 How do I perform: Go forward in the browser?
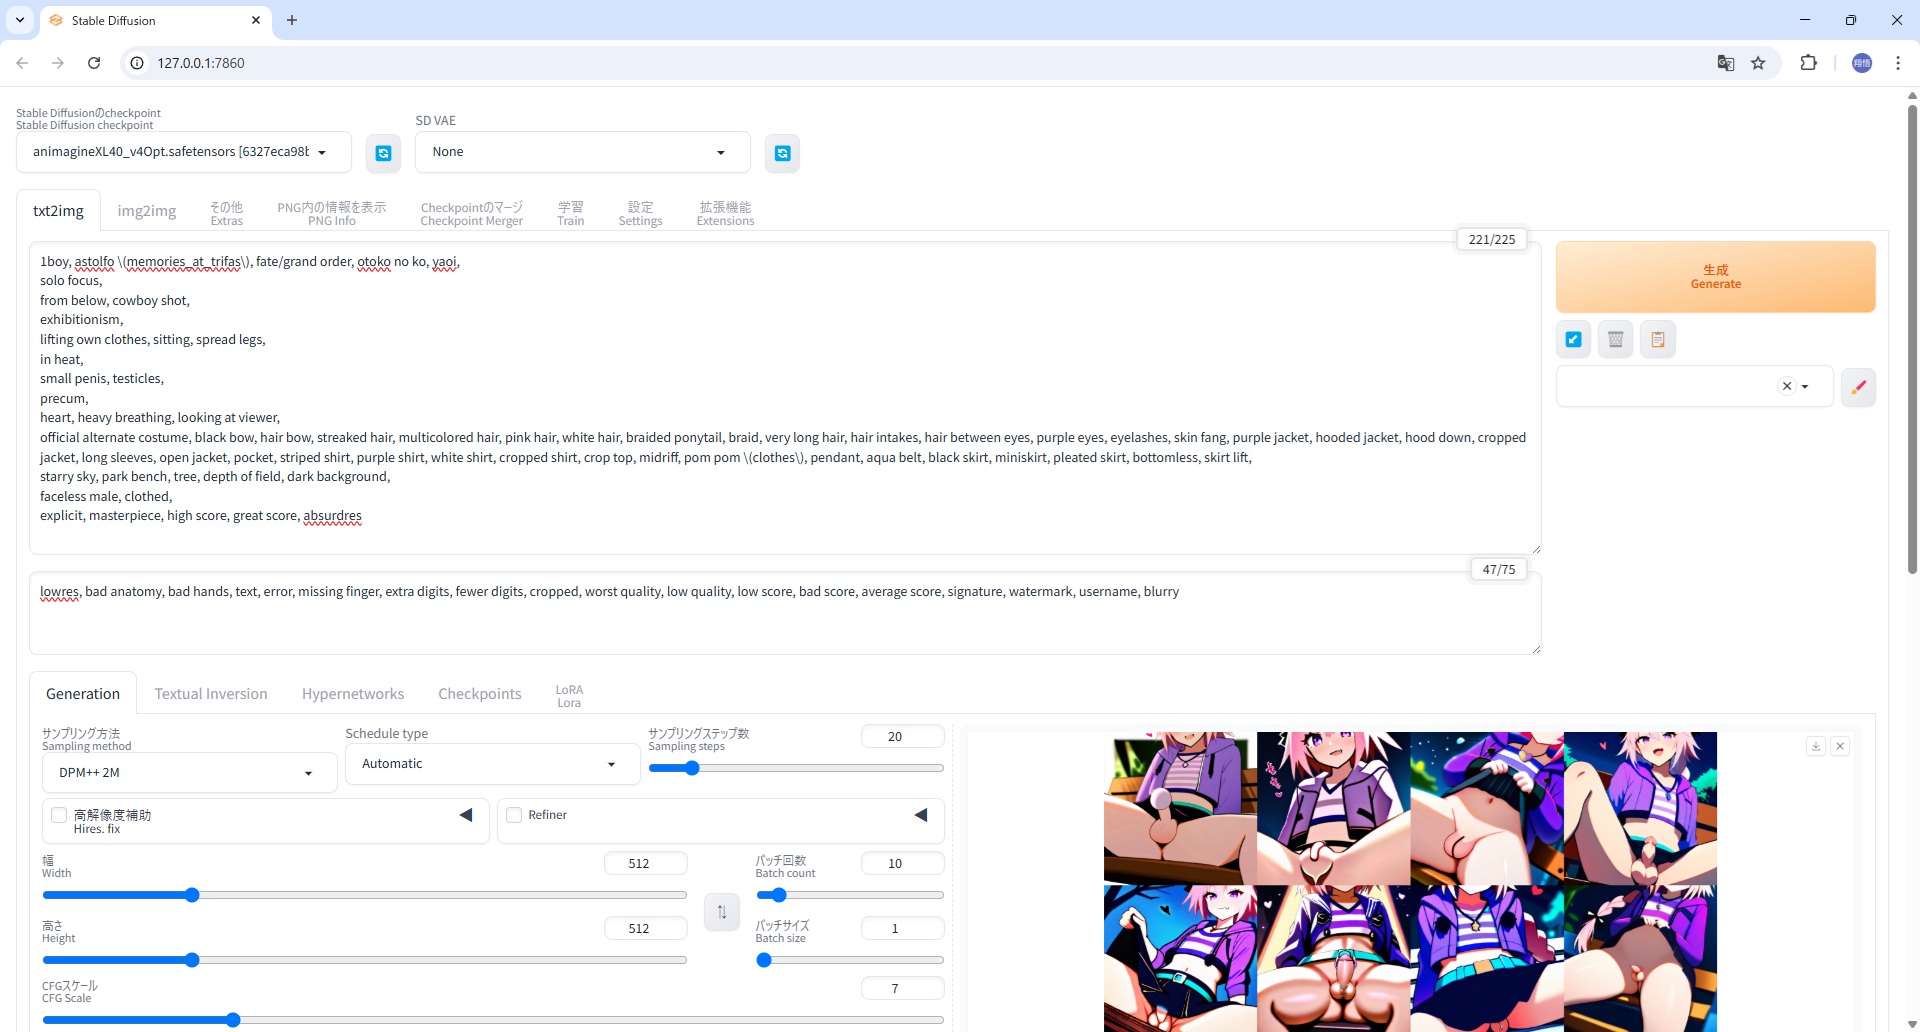[58, 63]
